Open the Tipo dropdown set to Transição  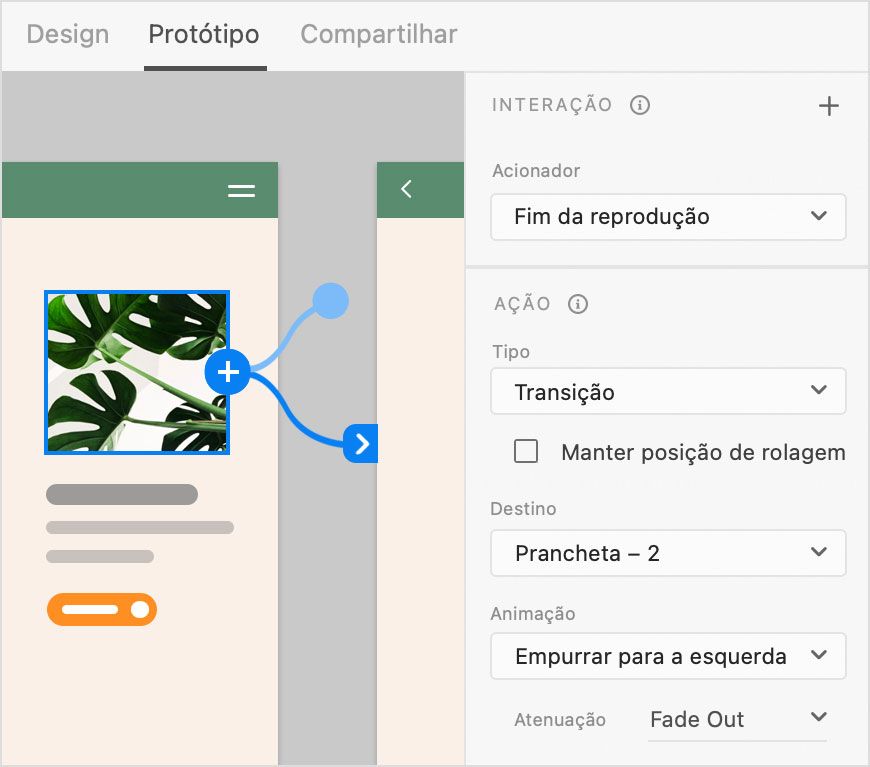pos(668,391)
